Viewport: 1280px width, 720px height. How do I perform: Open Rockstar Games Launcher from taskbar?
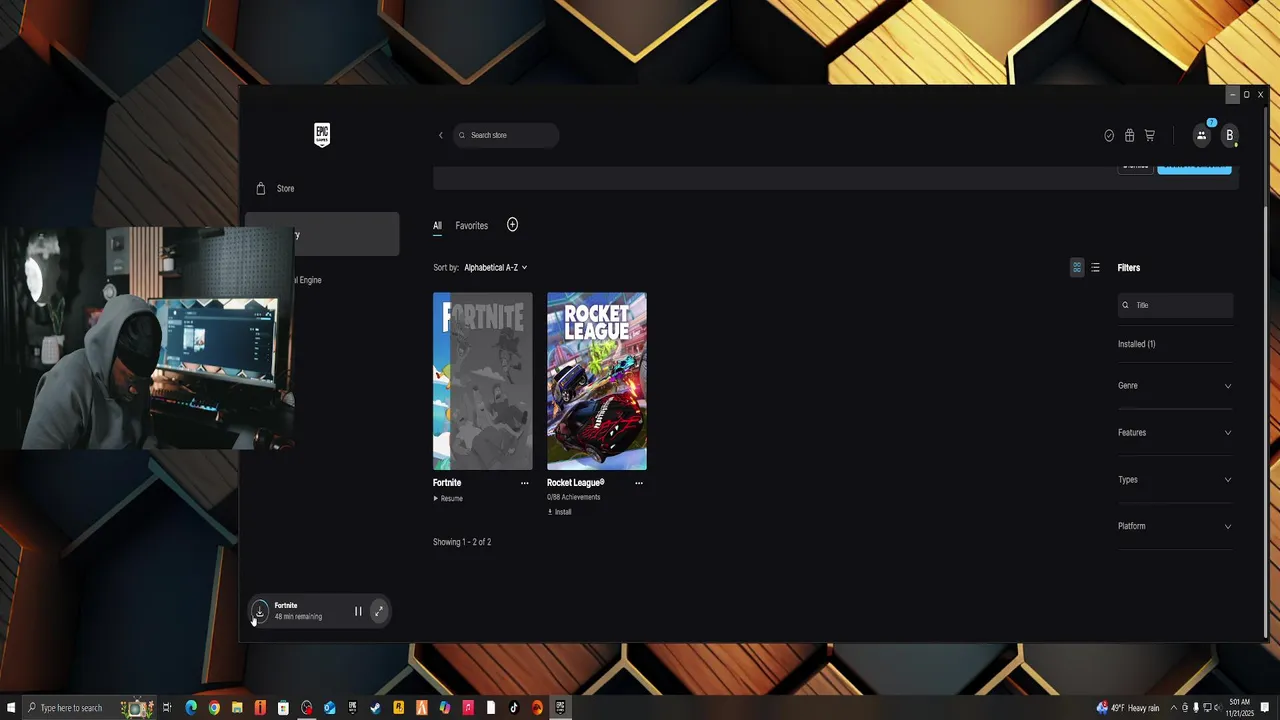click(398, 708)
